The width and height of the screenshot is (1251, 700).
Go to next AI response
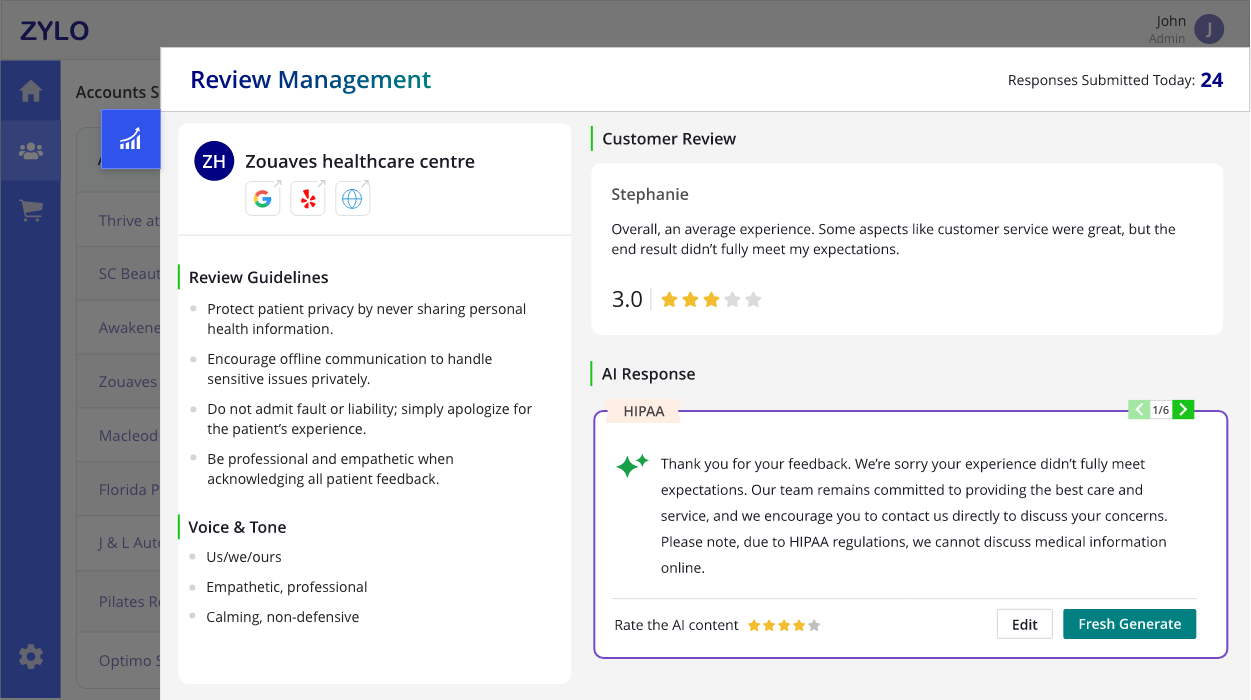click(1183, 409)
